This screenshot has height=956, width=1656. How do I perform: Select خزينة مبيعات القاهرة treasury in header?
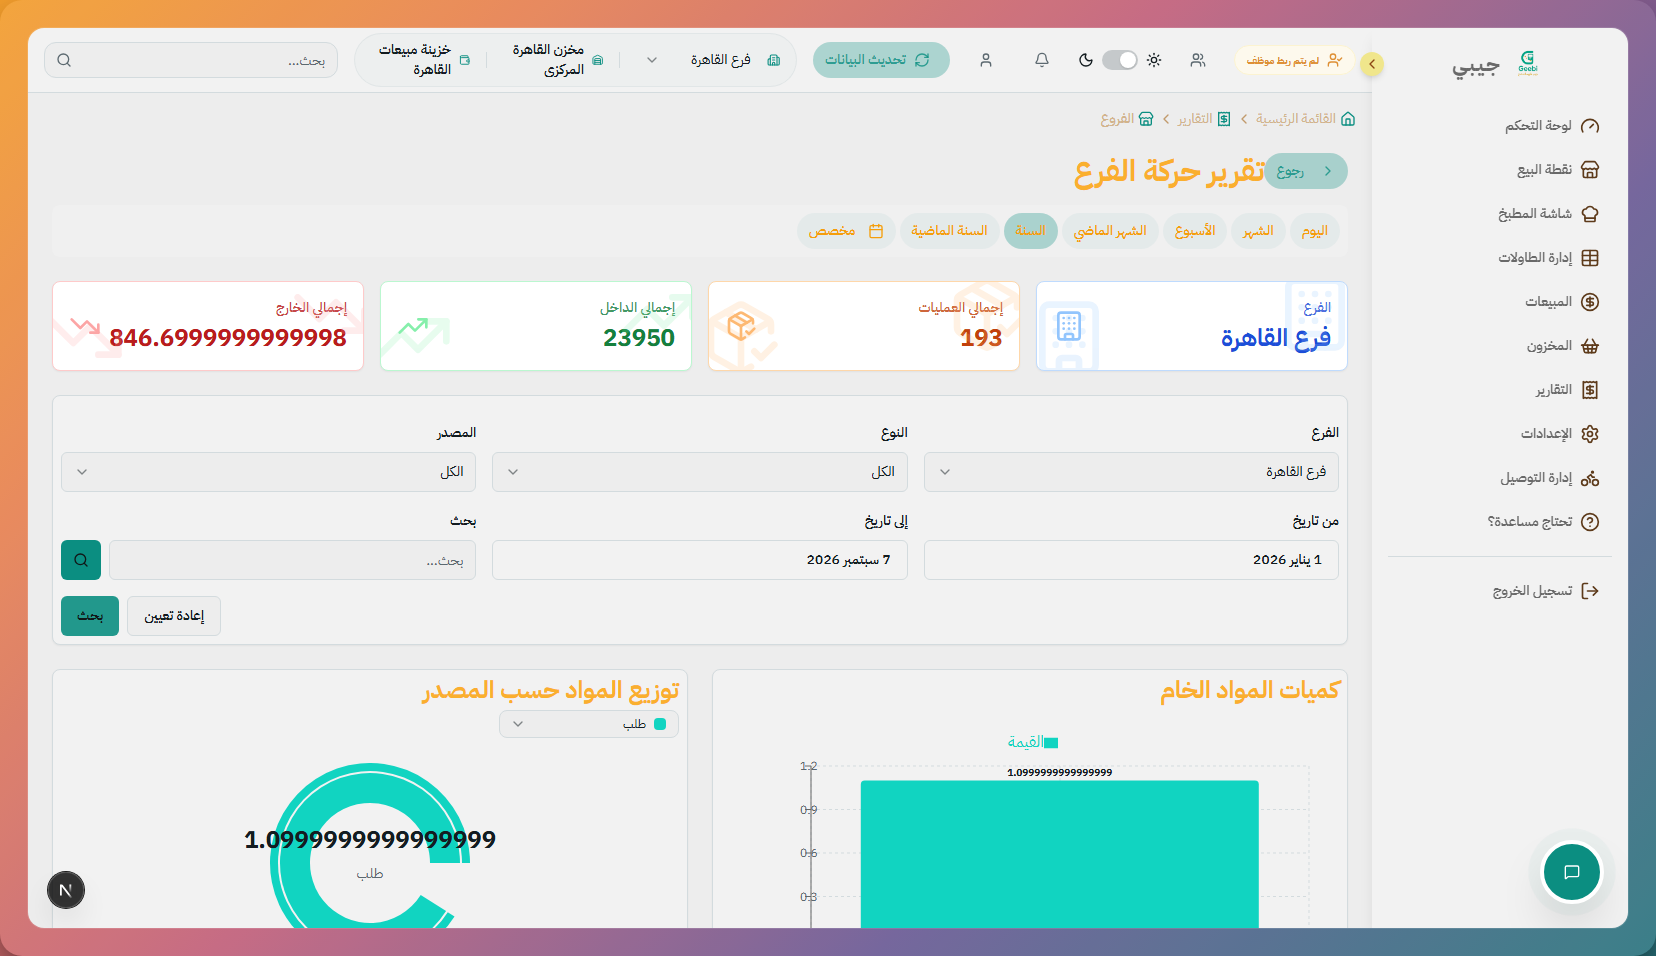point(423,60)
